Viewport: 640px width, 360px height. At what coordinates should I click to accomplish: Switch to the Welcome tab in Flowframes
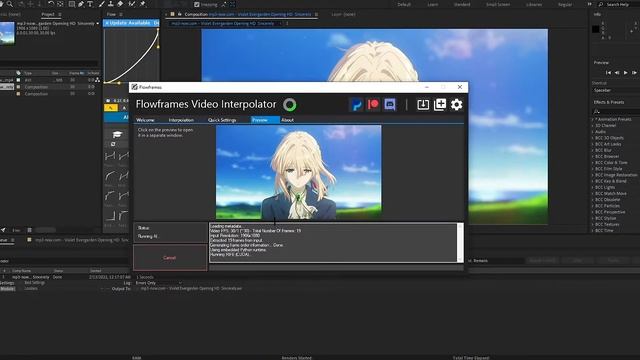tap(145, 120)
